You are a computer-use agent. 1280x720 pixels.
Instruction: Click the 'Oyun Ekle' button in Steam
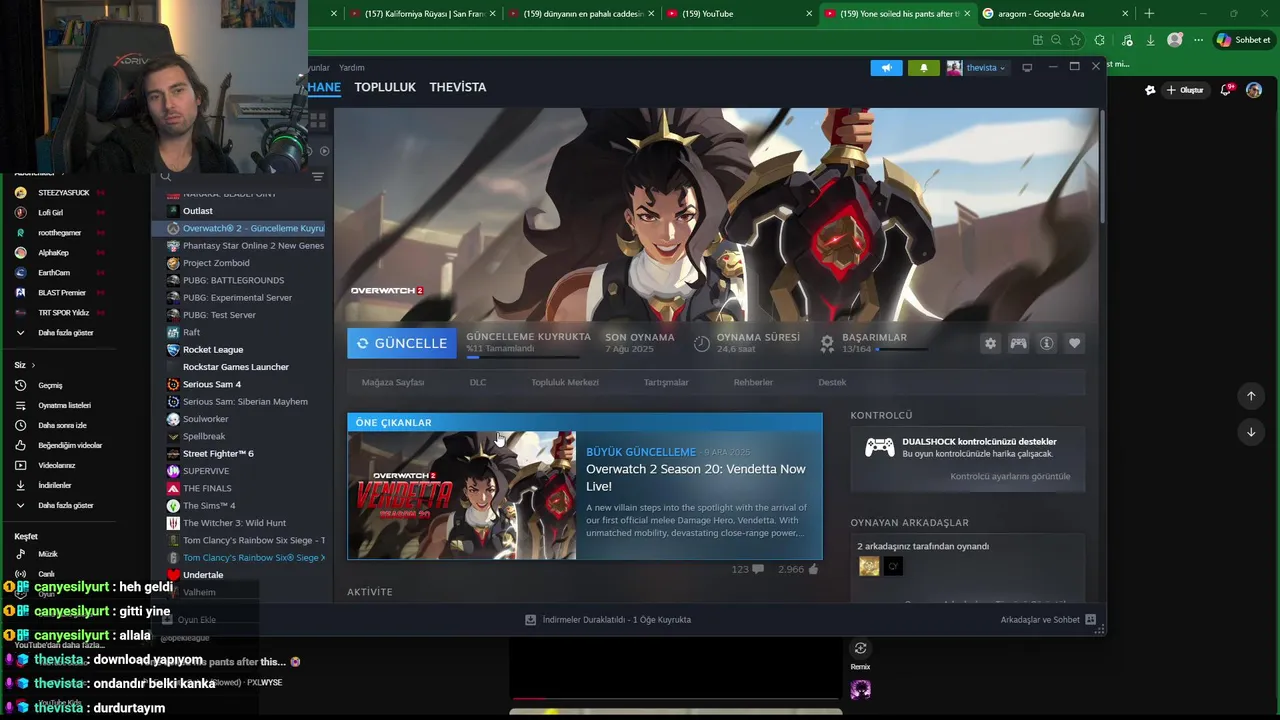(189, 620)
